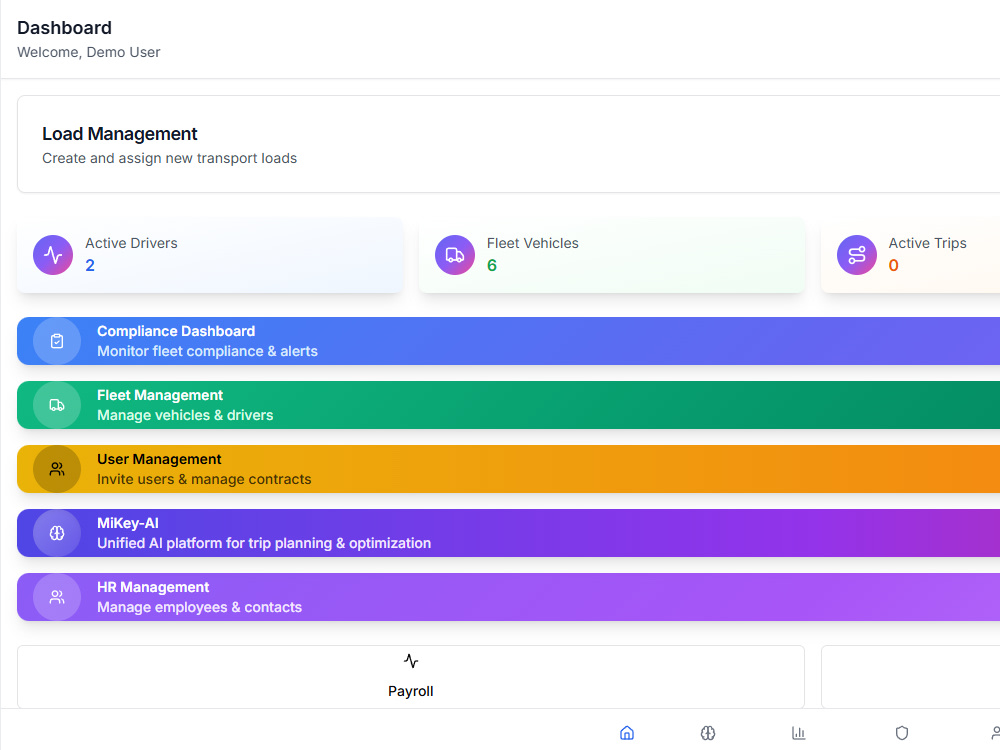This screenshot has height=750, width=1000.
Task: Click the MiKey-AI brain icon
Action: pyautogui.click(x=57, y=533)
